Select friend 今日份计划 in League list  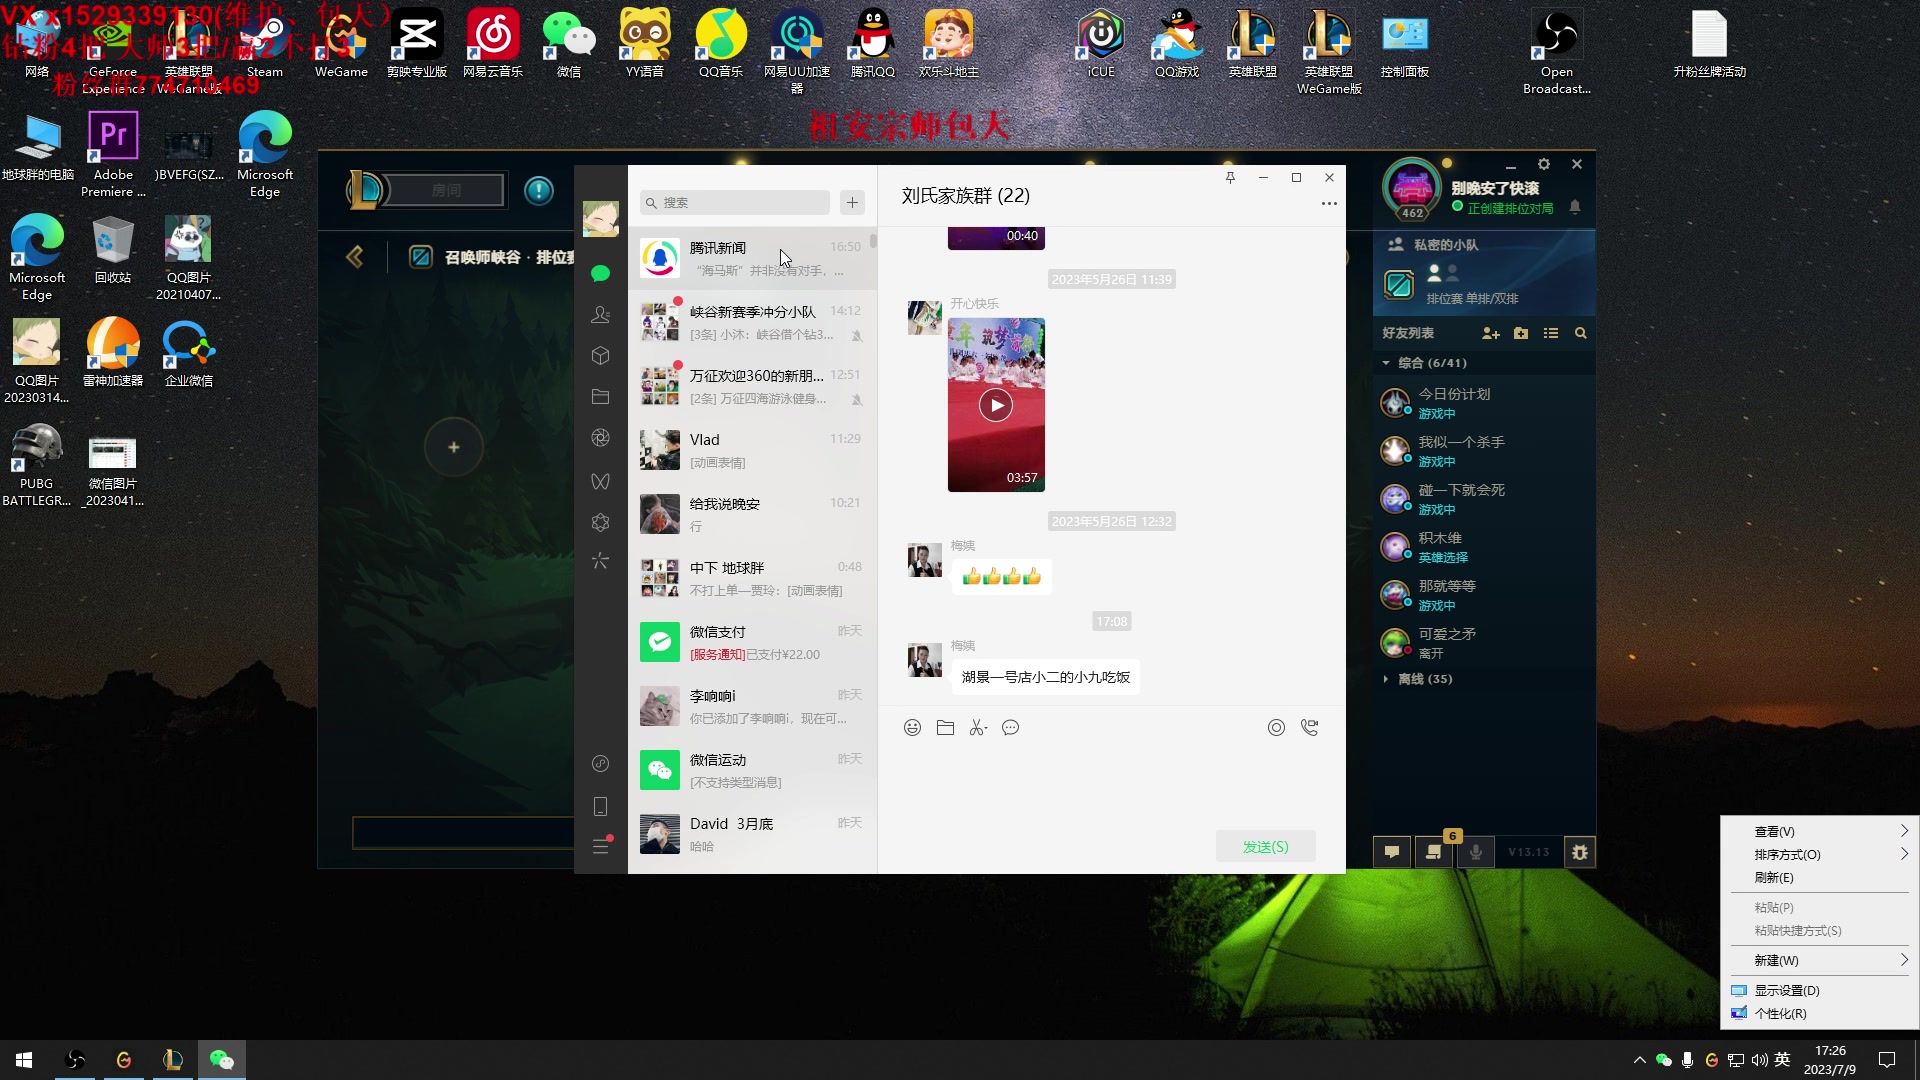[x=1483, y=403]
